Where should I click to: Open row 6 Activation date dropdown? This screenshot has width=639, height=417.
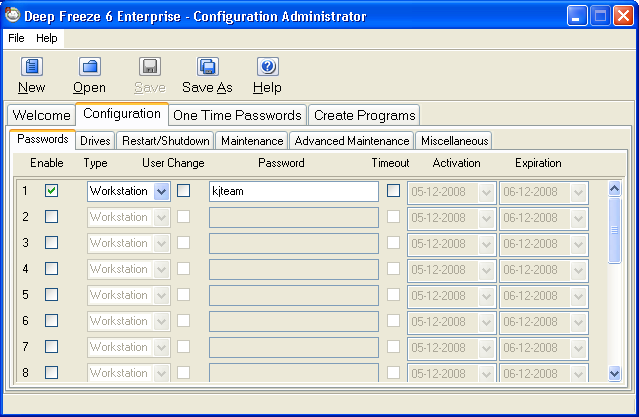pyautogui.click(x=487, y=322)
